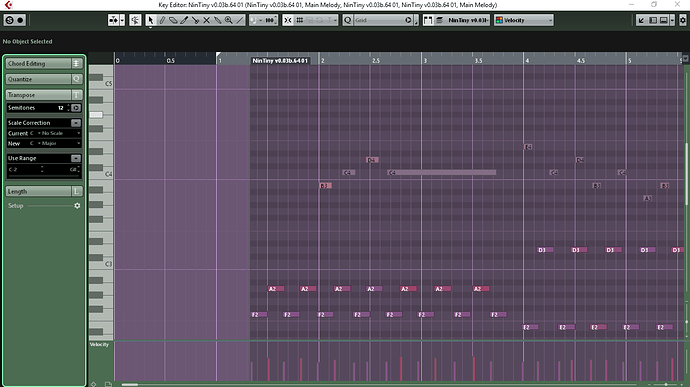
Task: Toggle Edit Active Part Only icon
Action: 439,20
